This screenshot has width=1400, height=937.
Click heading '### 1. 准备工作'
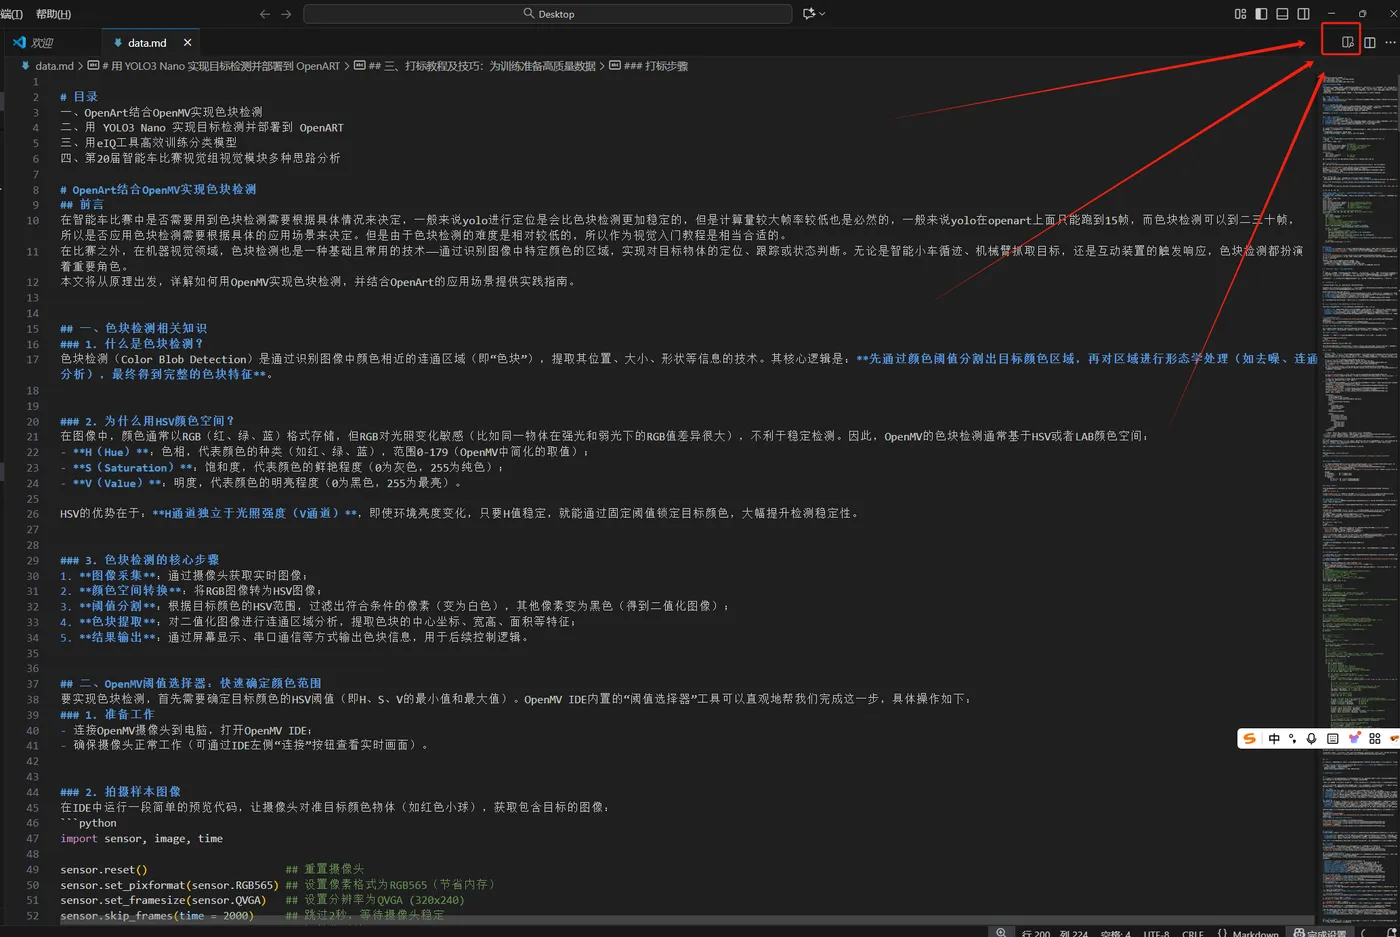107,714
